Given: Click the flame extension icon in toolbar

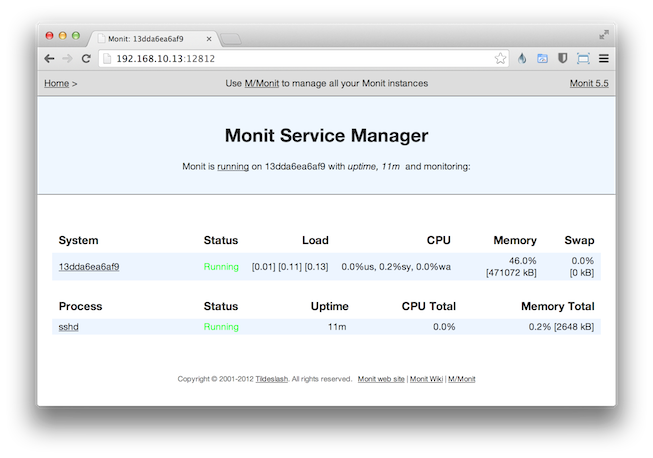Looking at the screenshot, I should (522, 59).
